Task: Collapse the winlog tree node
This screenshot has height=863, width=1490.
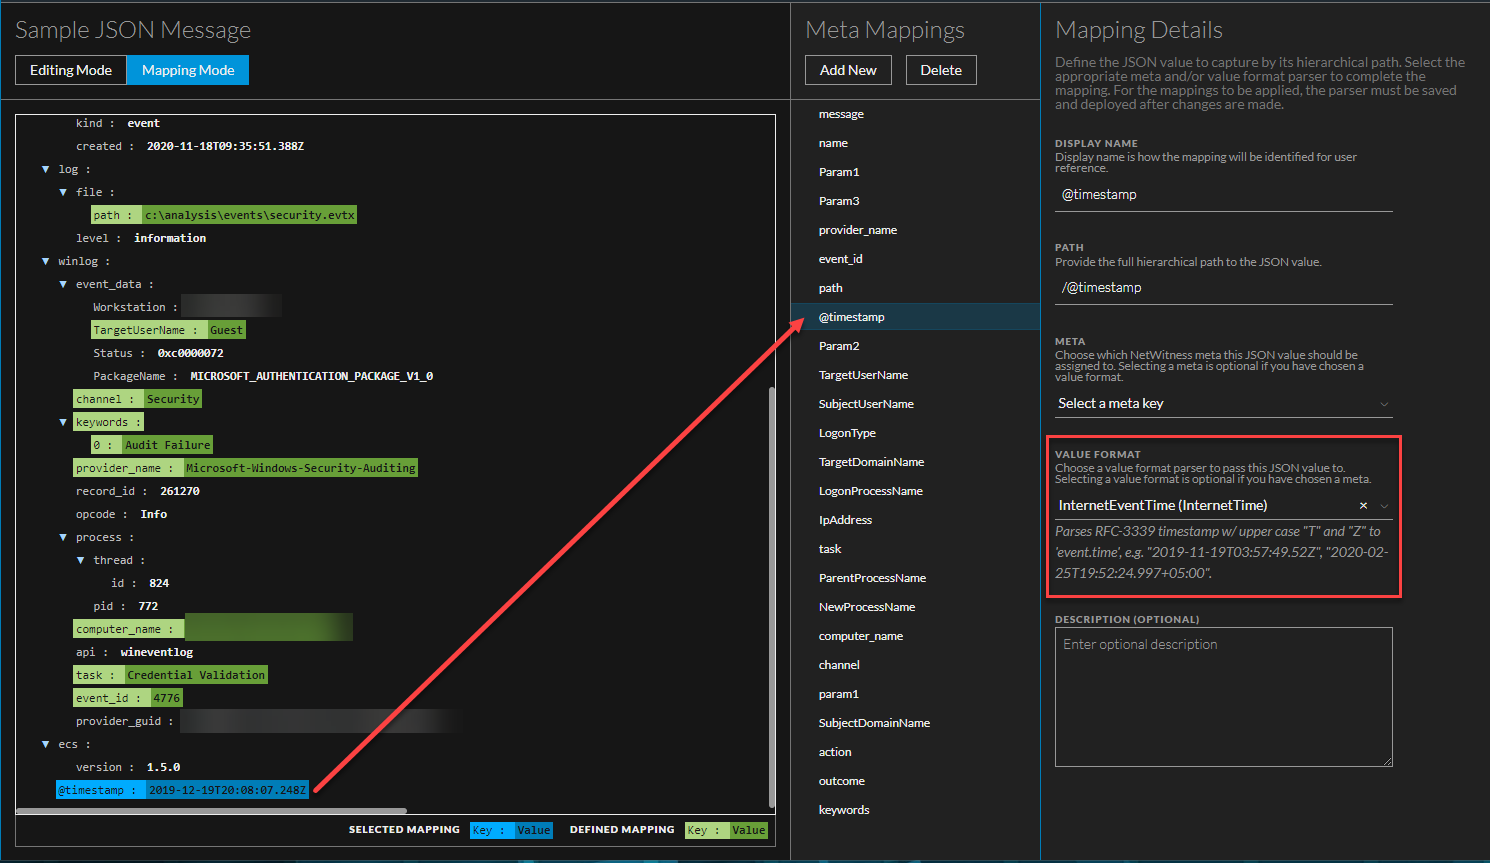Action: click(x=46, y=261)
